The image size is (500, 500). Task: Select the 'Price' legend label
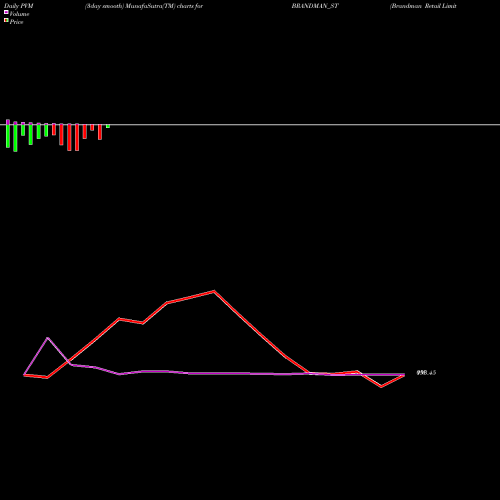click(x=16, y=22)
